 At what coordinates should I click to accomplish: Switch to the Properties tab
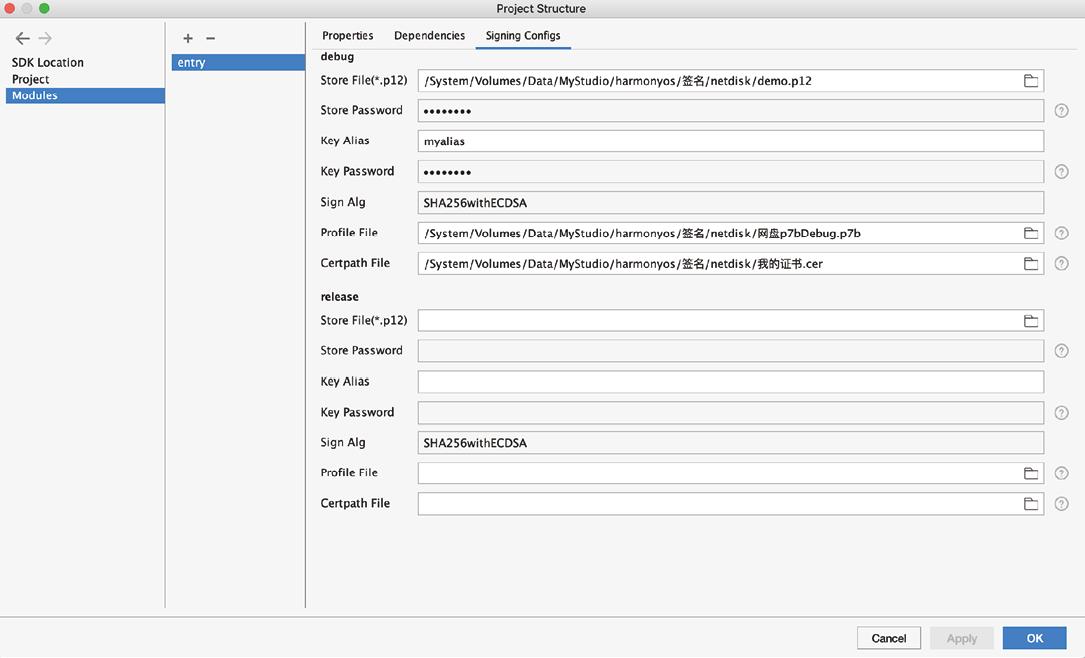click(x=347, y=36)
